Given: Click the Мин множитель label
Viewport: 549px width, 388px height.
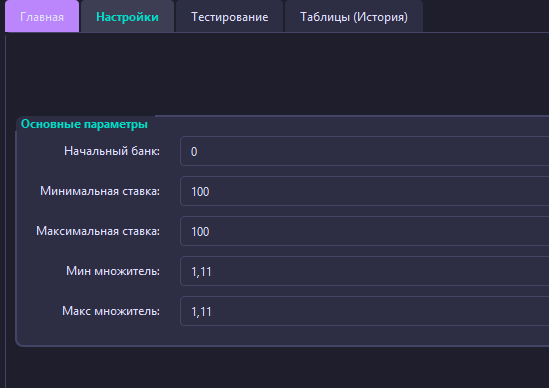Looking at the screenshot, I should coord(113,271).
